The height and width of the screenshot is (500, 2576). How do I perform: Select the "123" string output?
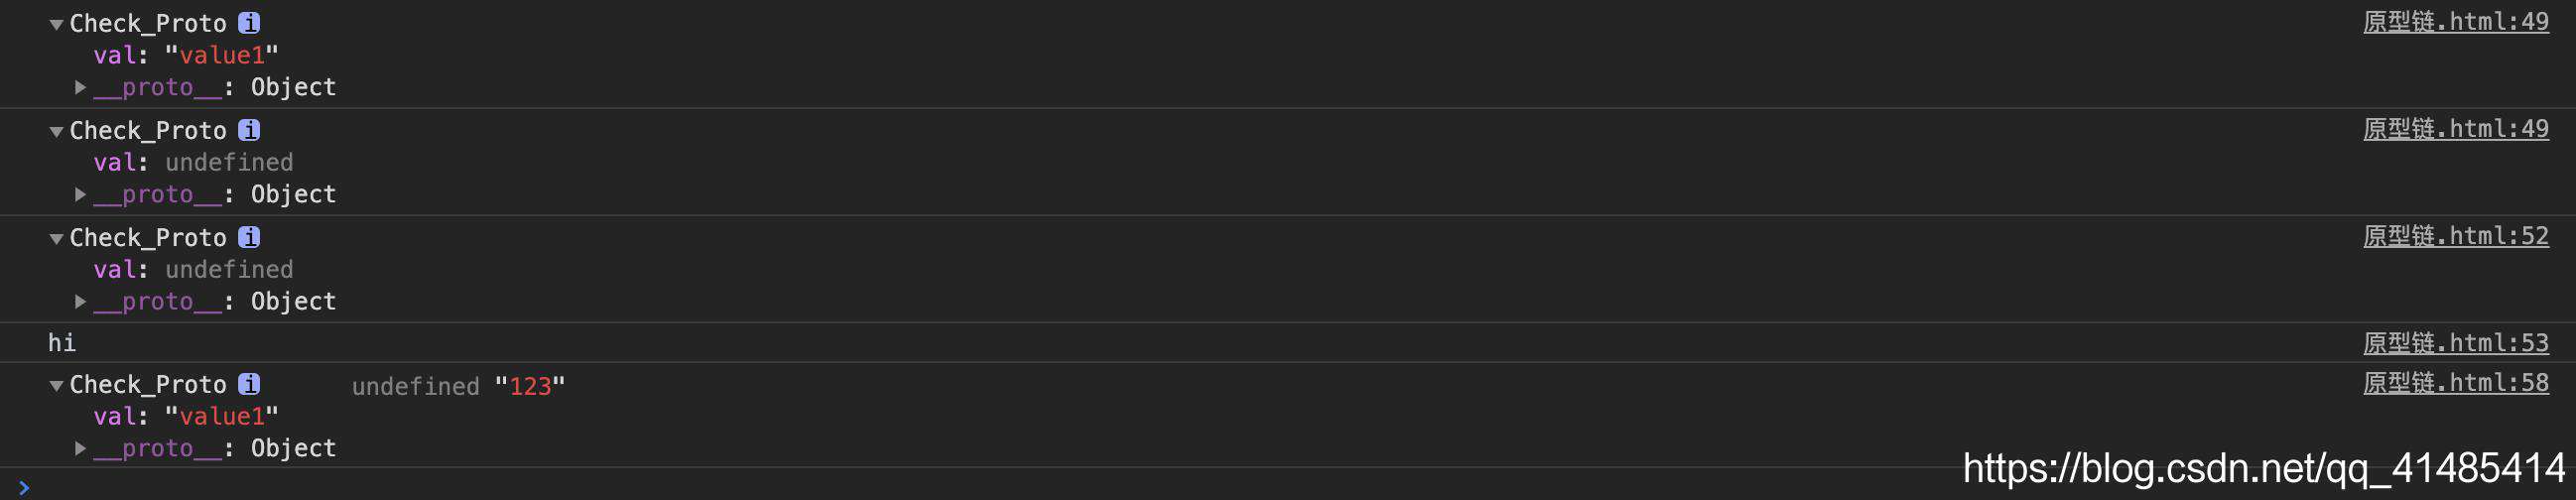click(x=530, y=386)
